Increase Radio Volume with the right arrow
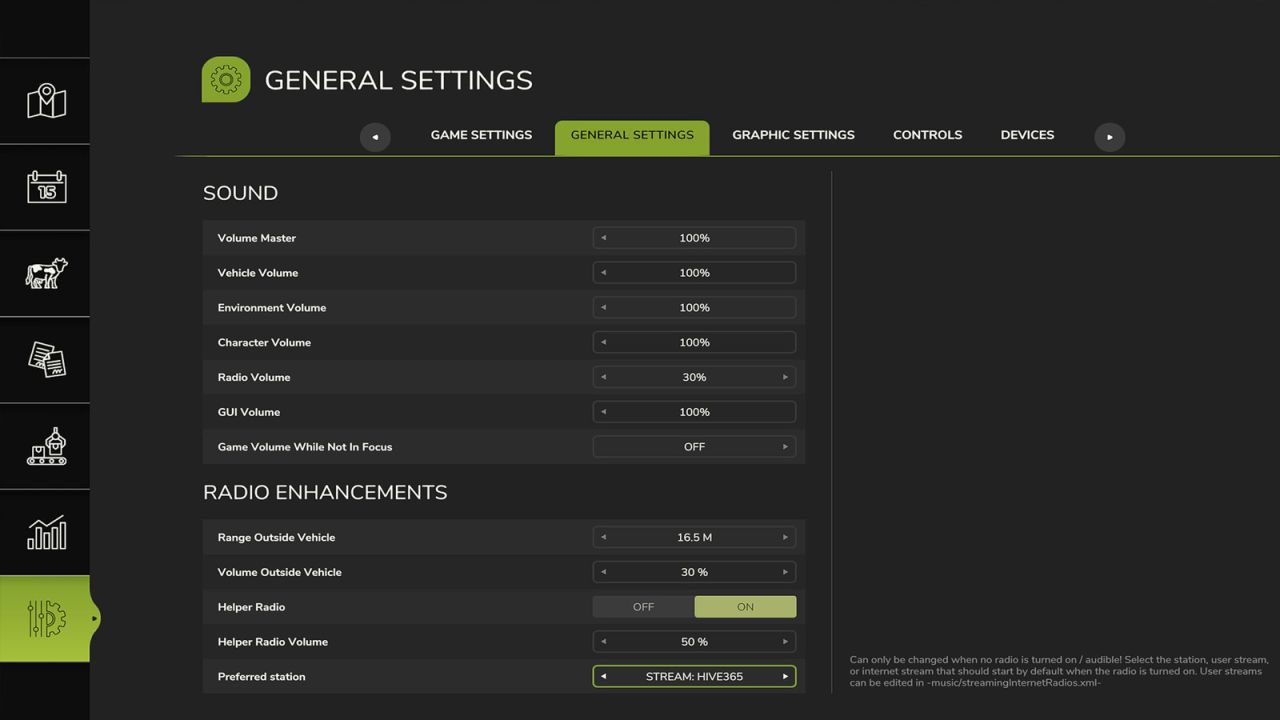The width and height of the screenshot is (1280, 720). pyautogui.click(x=785, y=377)
